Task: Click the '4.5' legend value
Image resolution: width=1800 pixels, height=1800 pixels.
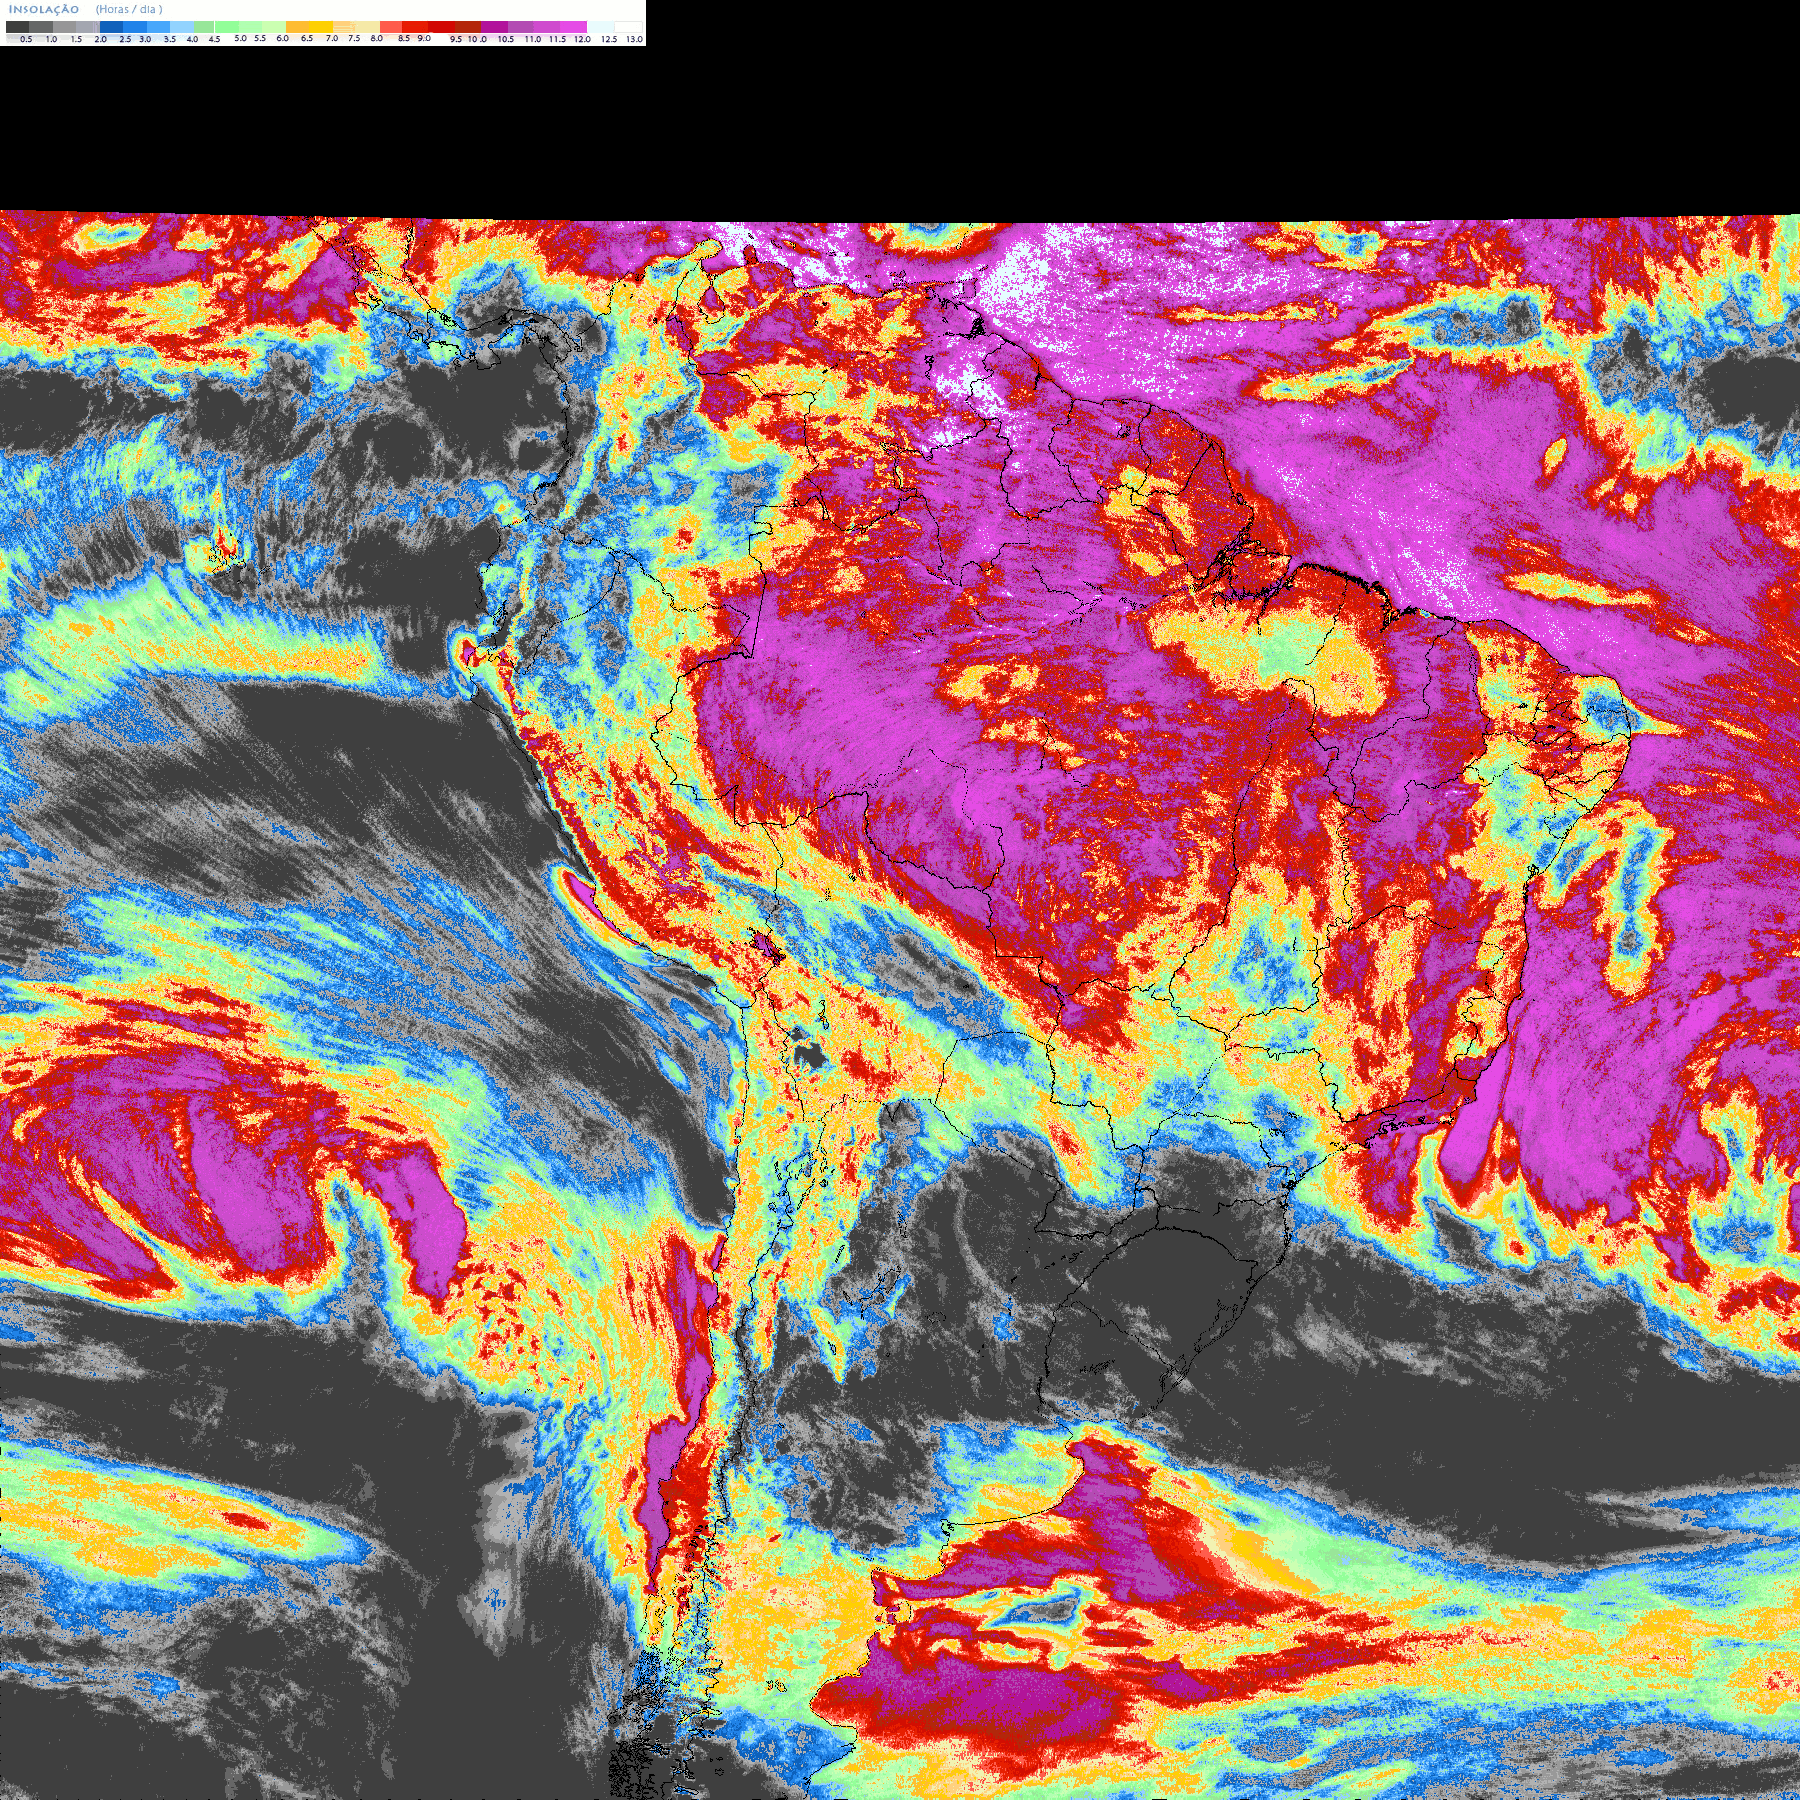Action: pos(214,39)
